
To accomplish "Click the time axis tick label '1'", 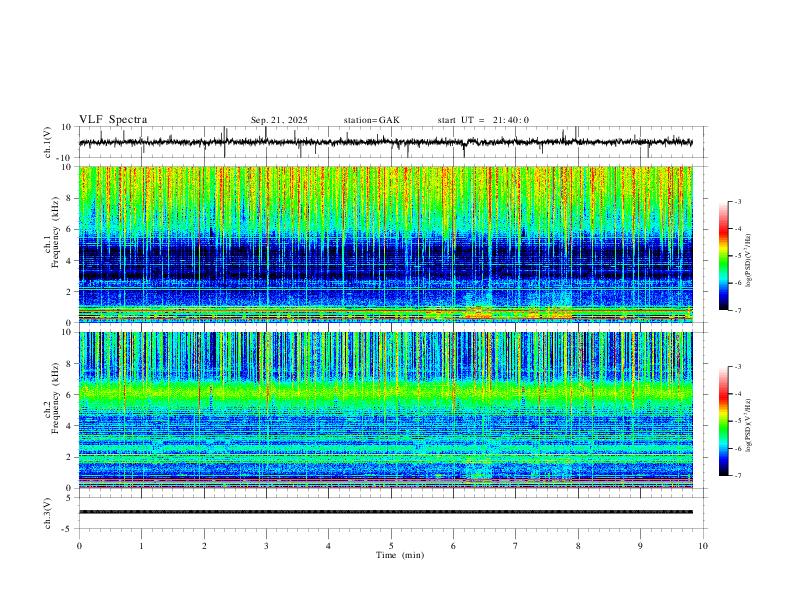I will click(x=141, y=546).
